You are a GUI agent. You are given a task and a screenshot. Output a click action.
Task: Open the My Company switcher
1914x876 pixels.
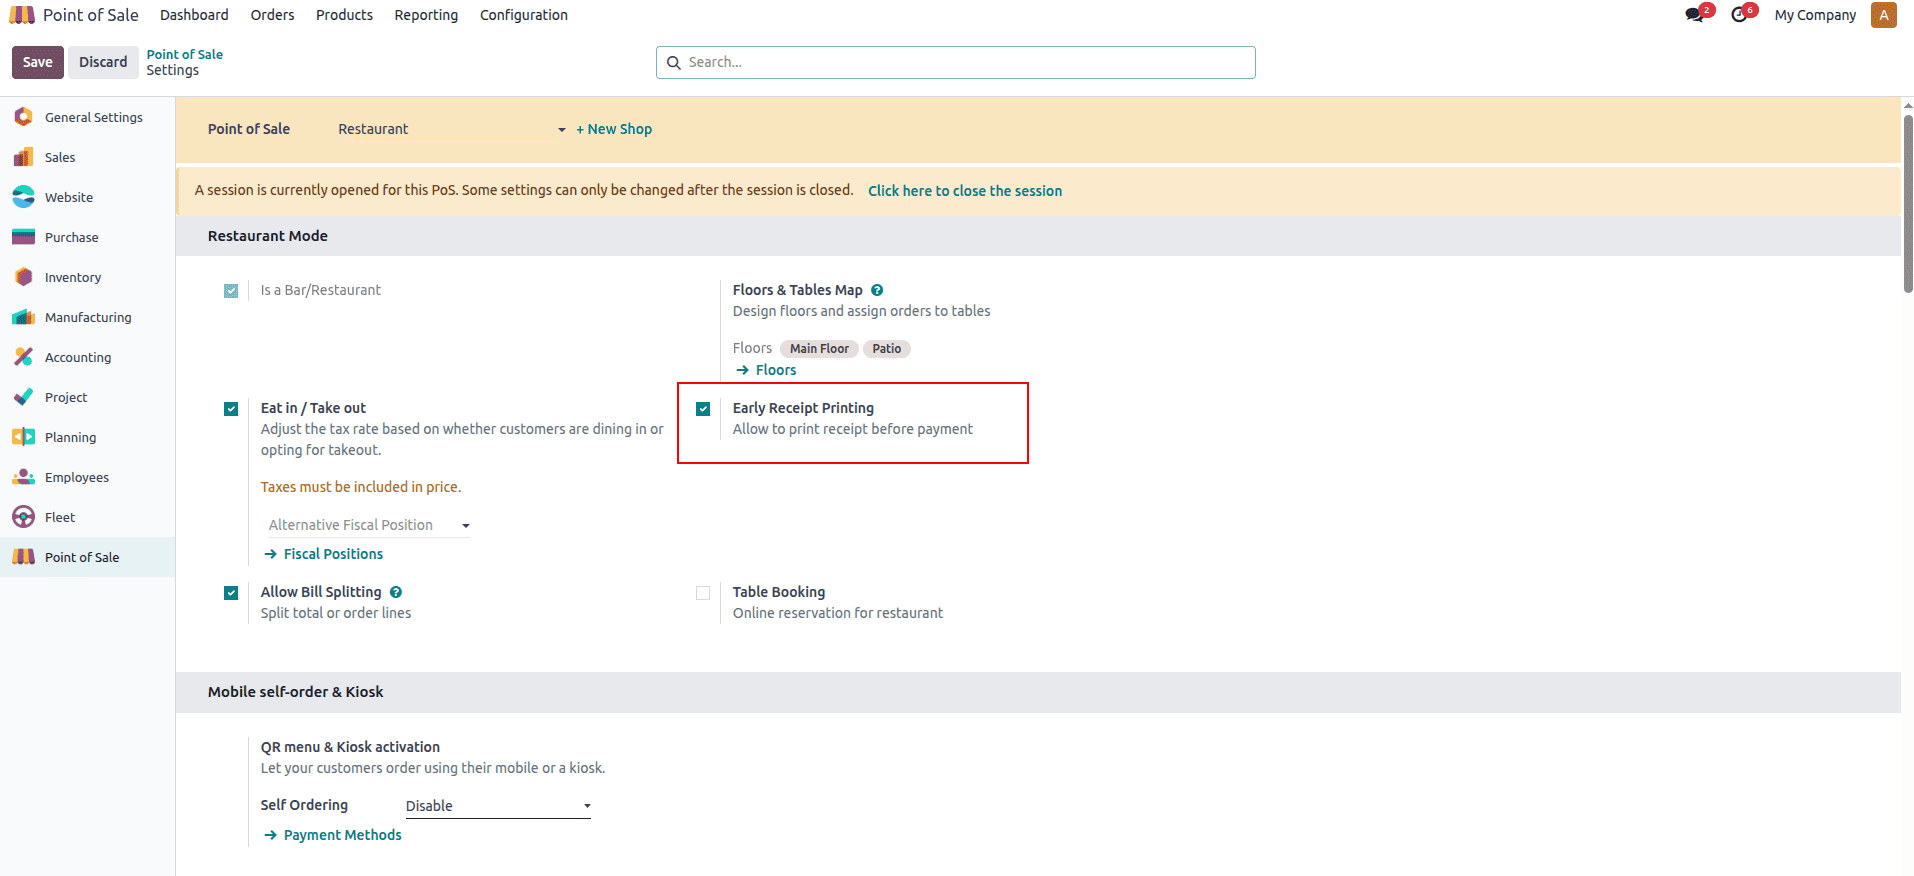coord(1815,15)
